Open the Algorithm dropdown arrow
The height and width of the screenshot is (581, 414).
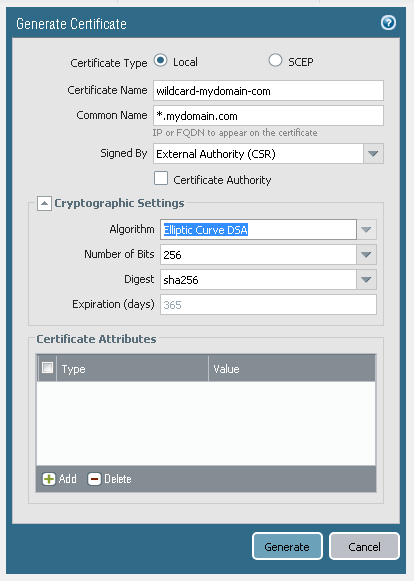tap(366, 230)
